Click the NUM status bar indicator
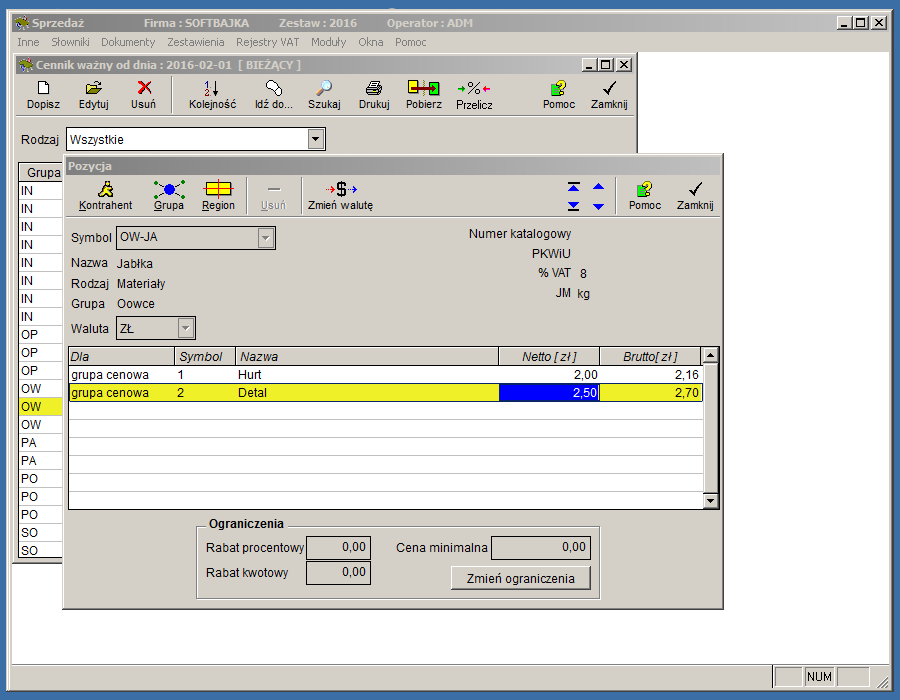The height and width of the screenshot is (700, 900). point(819,677)
